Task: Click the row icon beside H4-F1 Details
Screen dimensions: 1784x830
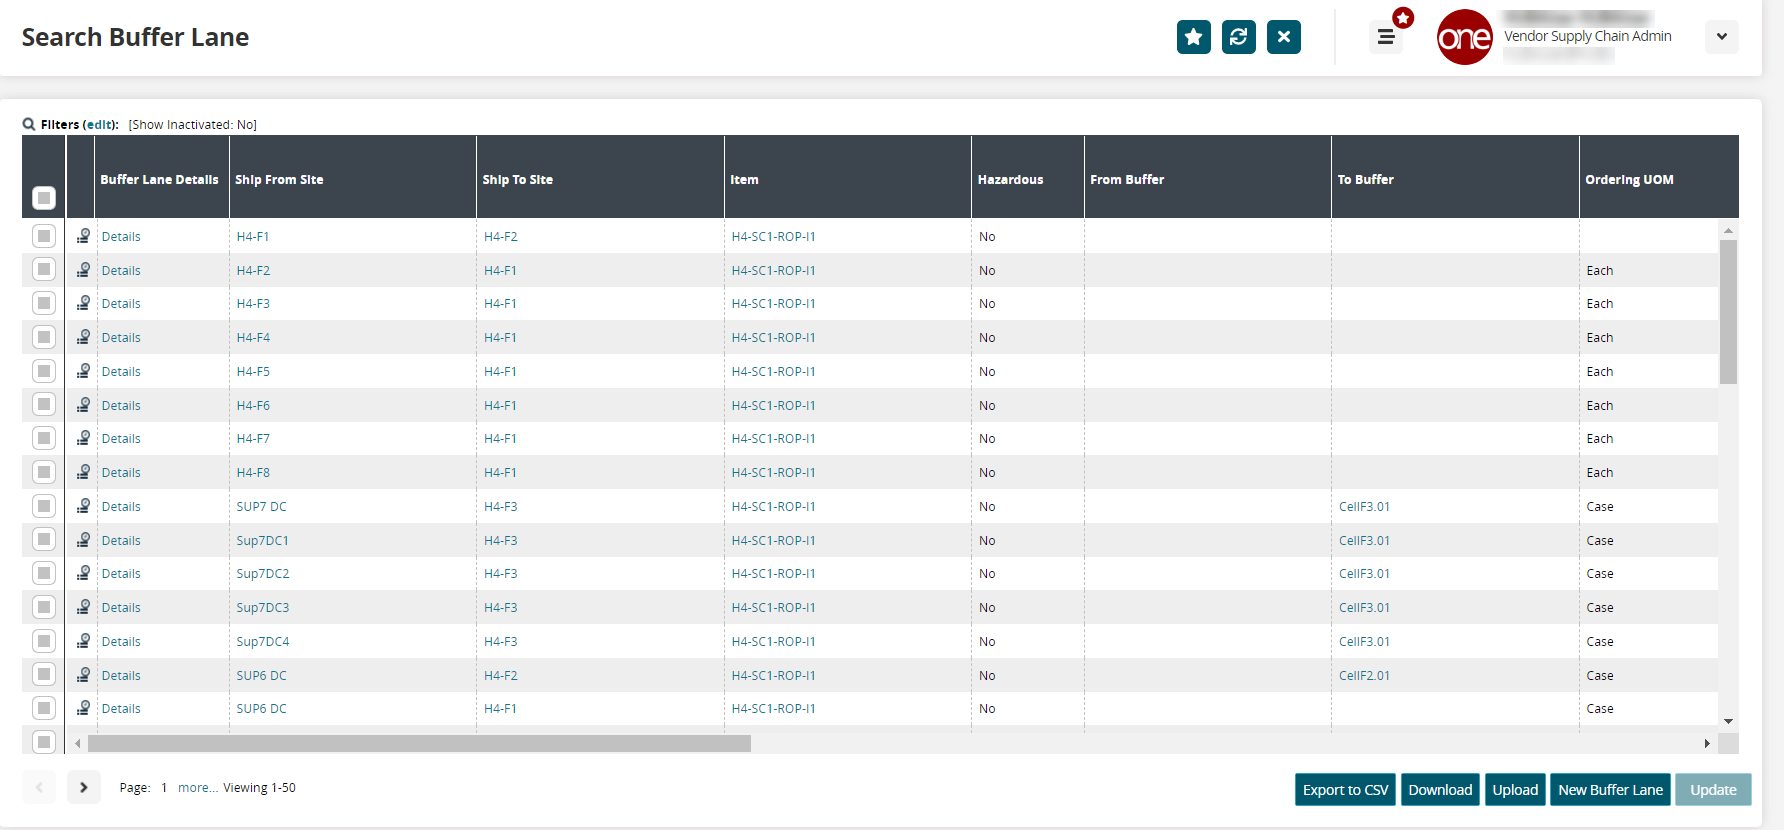Action: point(83,237)
